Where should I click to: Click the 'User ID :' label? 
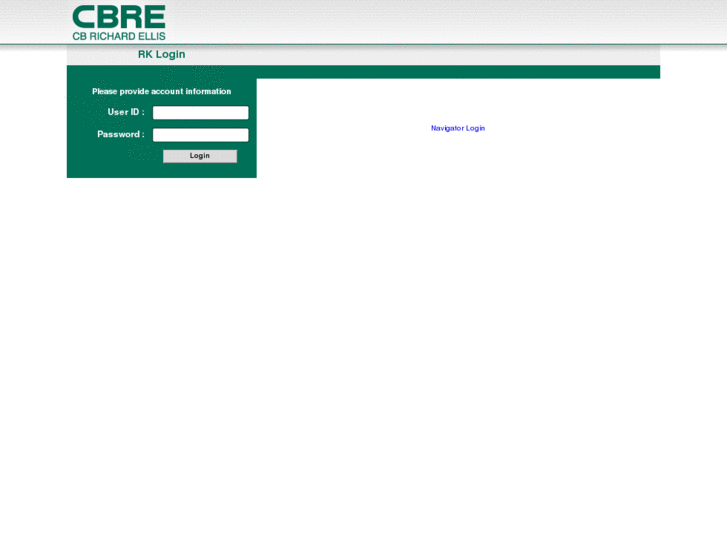pyautogui.click(x=126, y=112)
